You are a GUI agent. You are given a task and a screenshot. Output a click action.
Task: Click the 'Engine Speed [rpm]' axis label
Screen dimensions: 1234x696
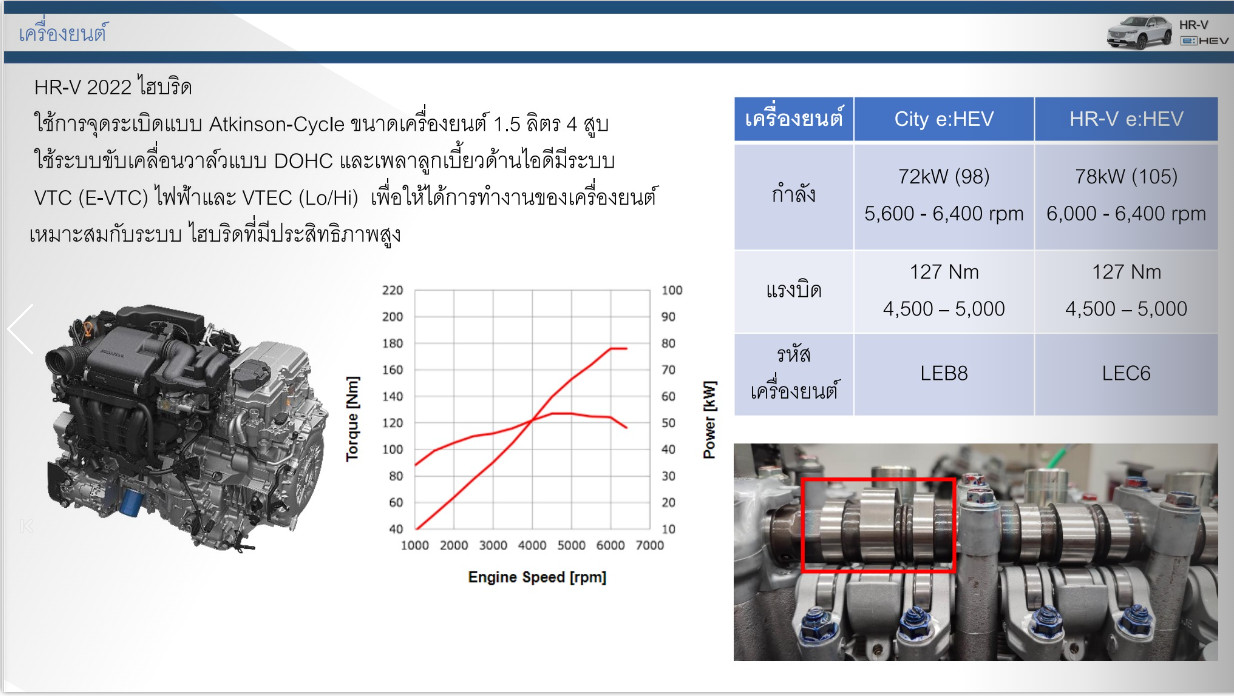[537, 577]
